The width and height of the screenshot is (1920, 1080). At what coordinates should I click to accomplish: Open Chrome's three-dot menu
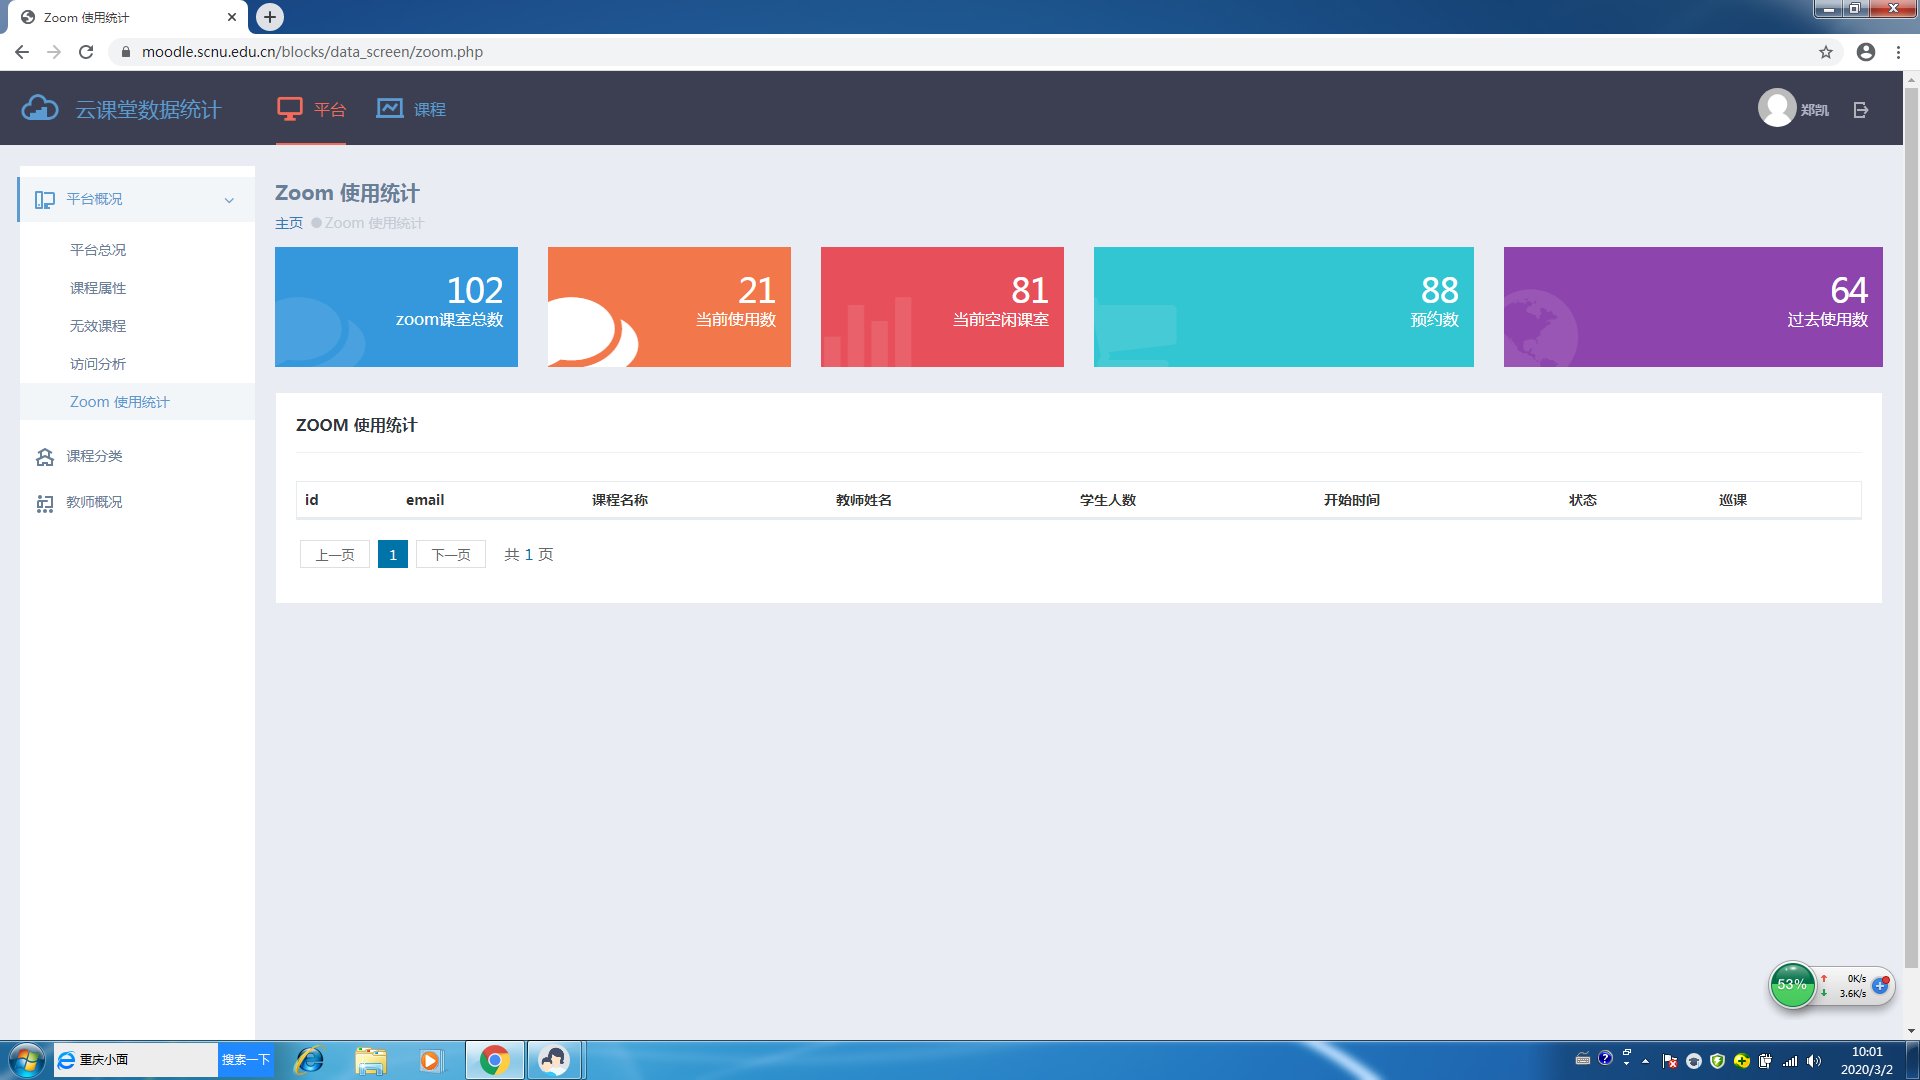pyautogui.click(x=1898, y=52)
